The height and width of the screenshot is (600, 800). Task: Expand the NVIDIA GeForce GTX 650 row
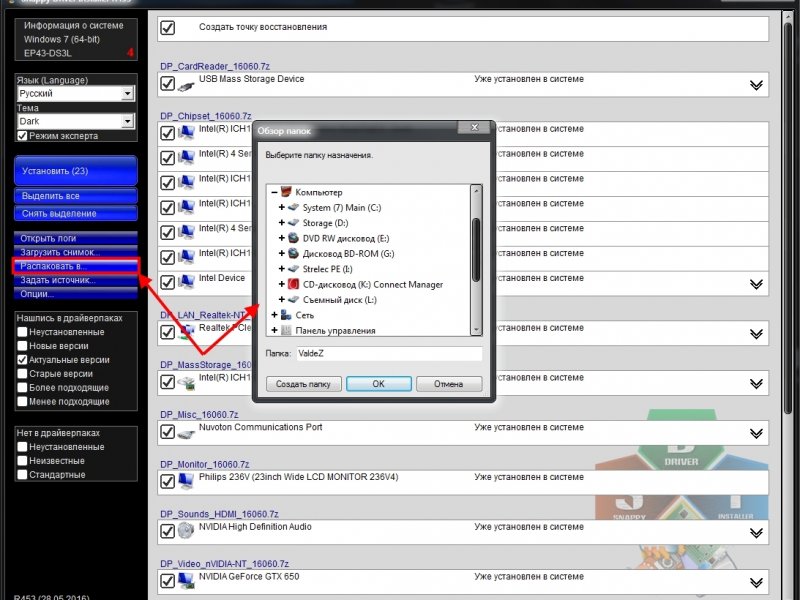[x=756, y=583]
